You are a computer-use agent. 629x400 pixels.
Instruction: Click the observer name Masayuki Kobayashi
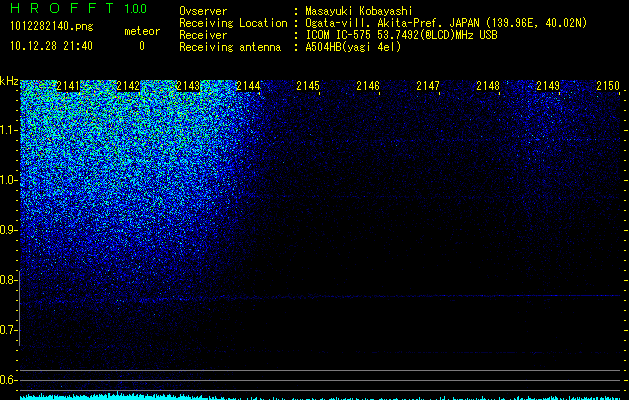359,11
